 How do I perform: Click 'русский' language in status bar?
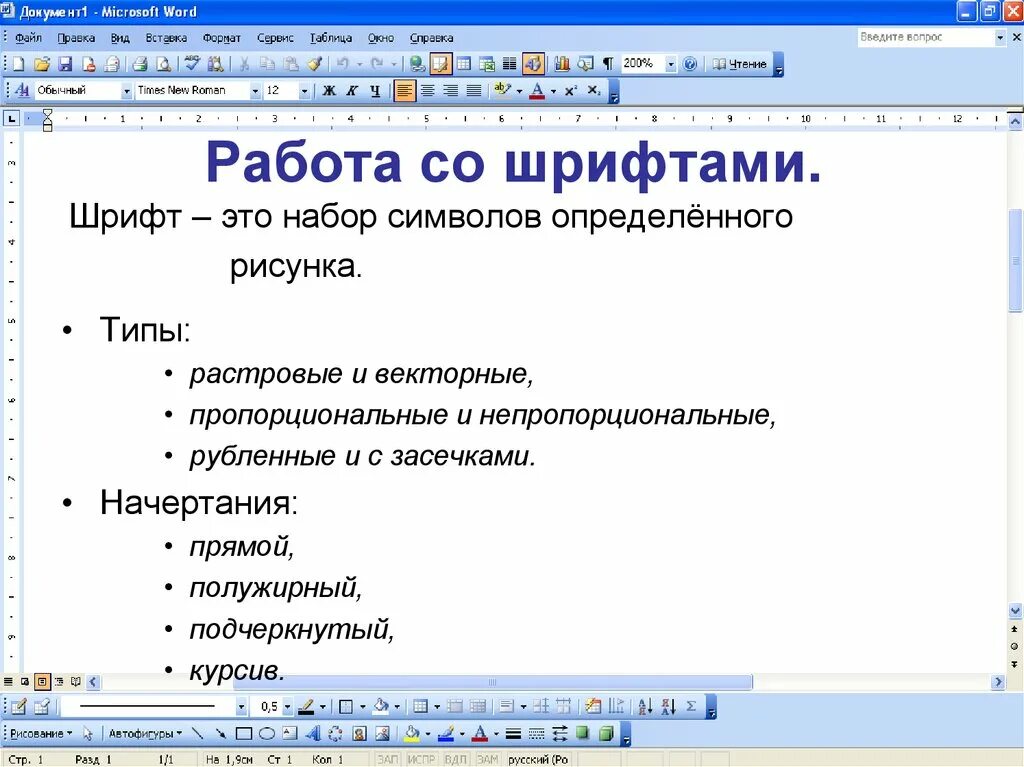pos(537,759)
